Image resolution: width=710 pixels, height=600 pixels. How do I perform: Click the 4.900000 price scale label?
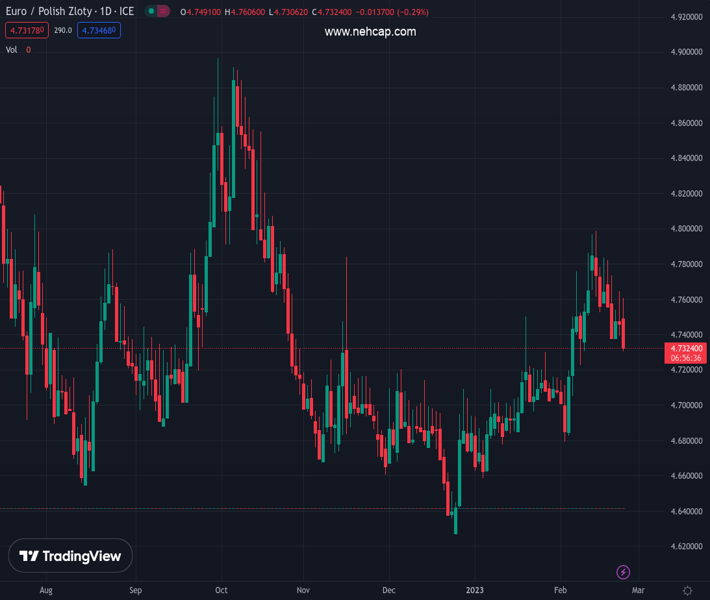coord(685,52)
